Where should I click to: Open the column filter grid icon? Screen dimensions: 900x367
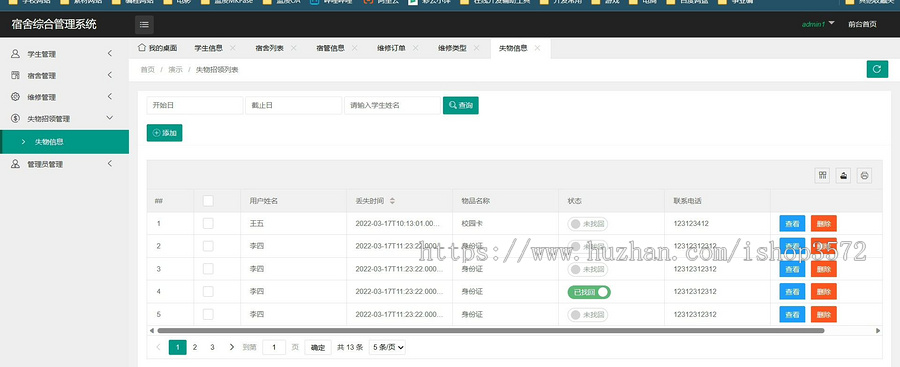pyautogui.click(x=823, y=176)
